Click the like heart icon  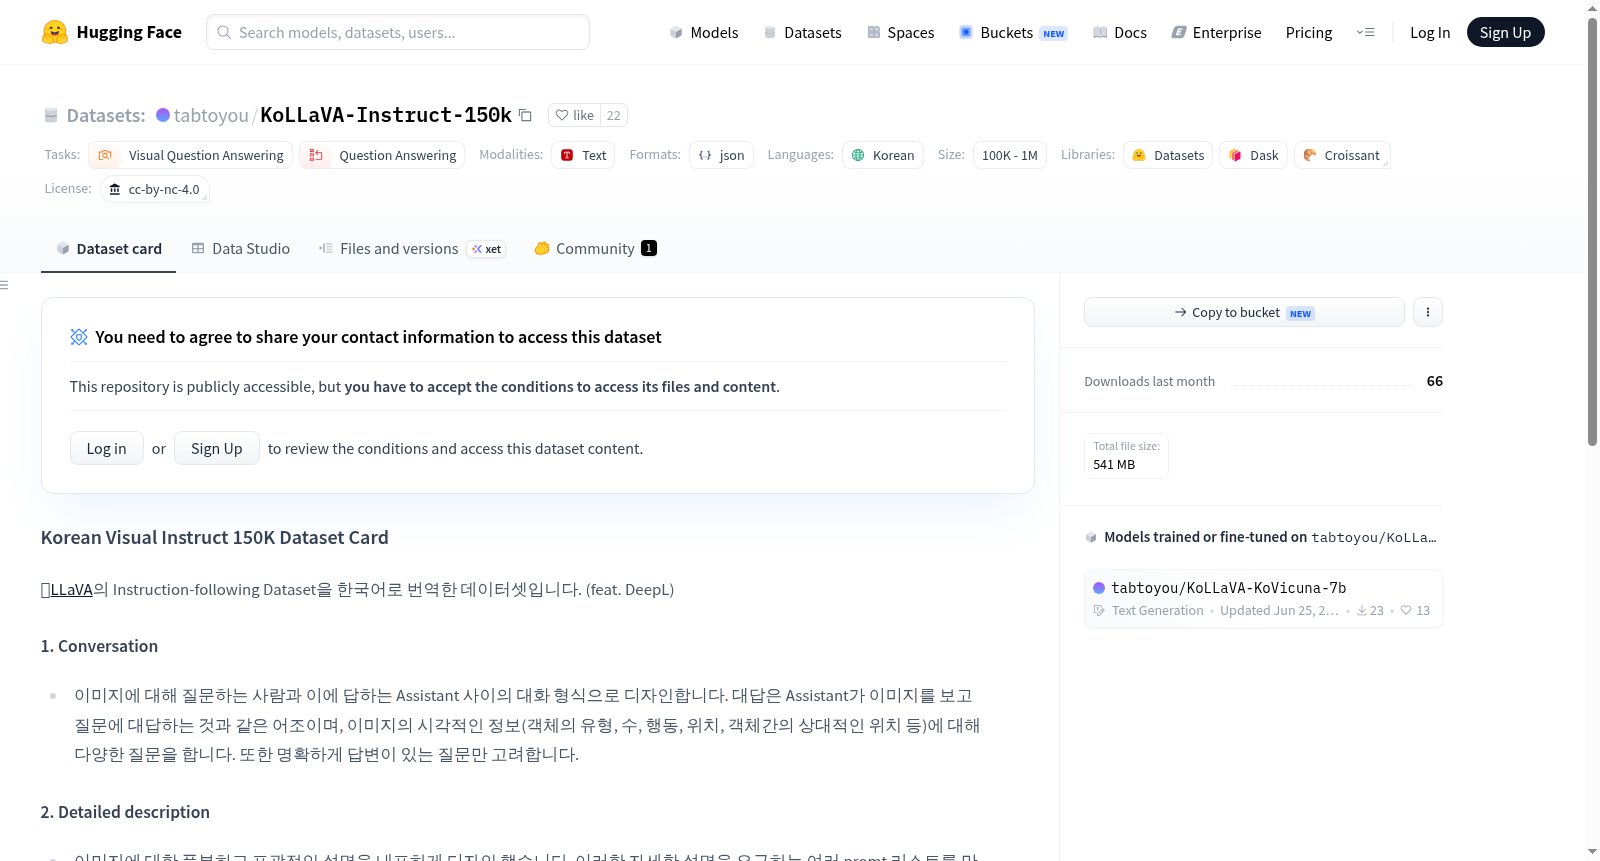click(562, 115)
